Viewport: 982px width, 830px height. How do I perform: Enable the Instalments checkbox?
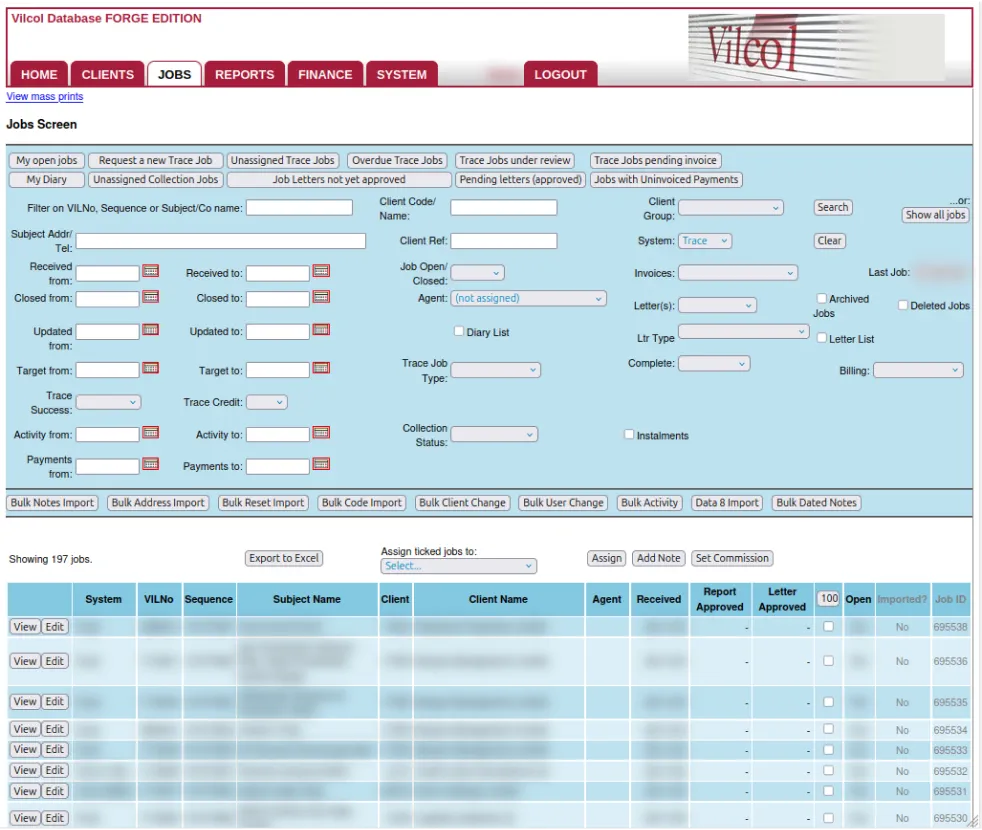[x=629, y=433]
